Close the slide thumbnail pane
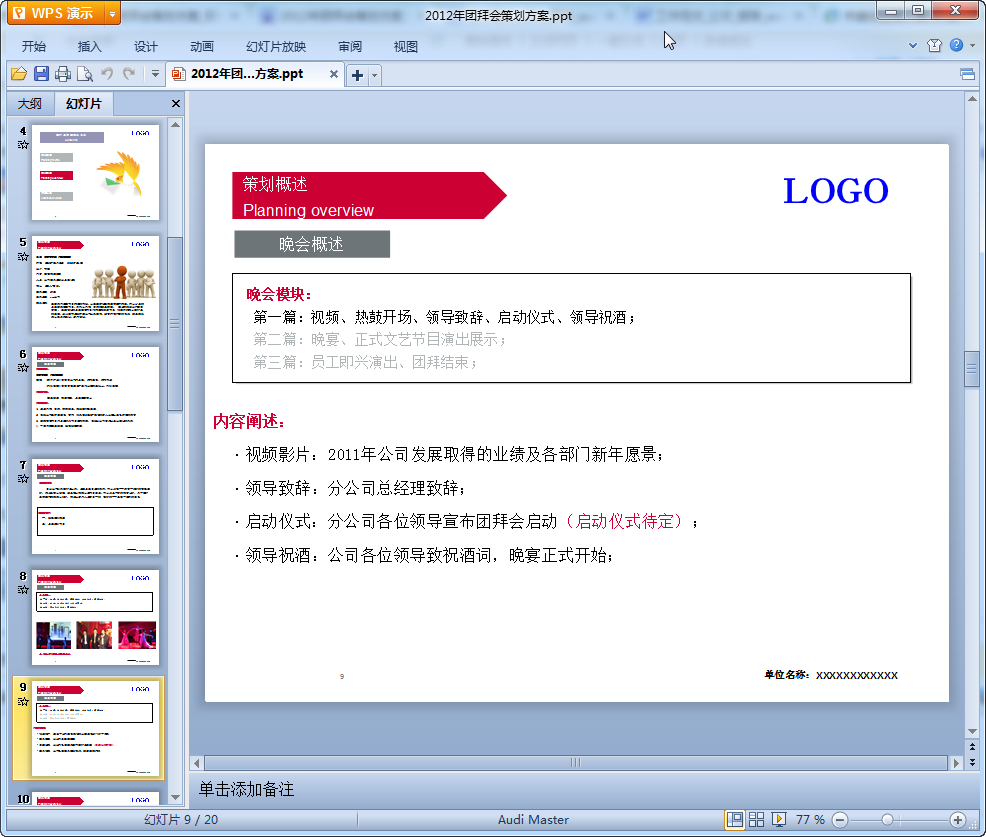This screenshot has height=837, width=986. (x=176, y=104)
